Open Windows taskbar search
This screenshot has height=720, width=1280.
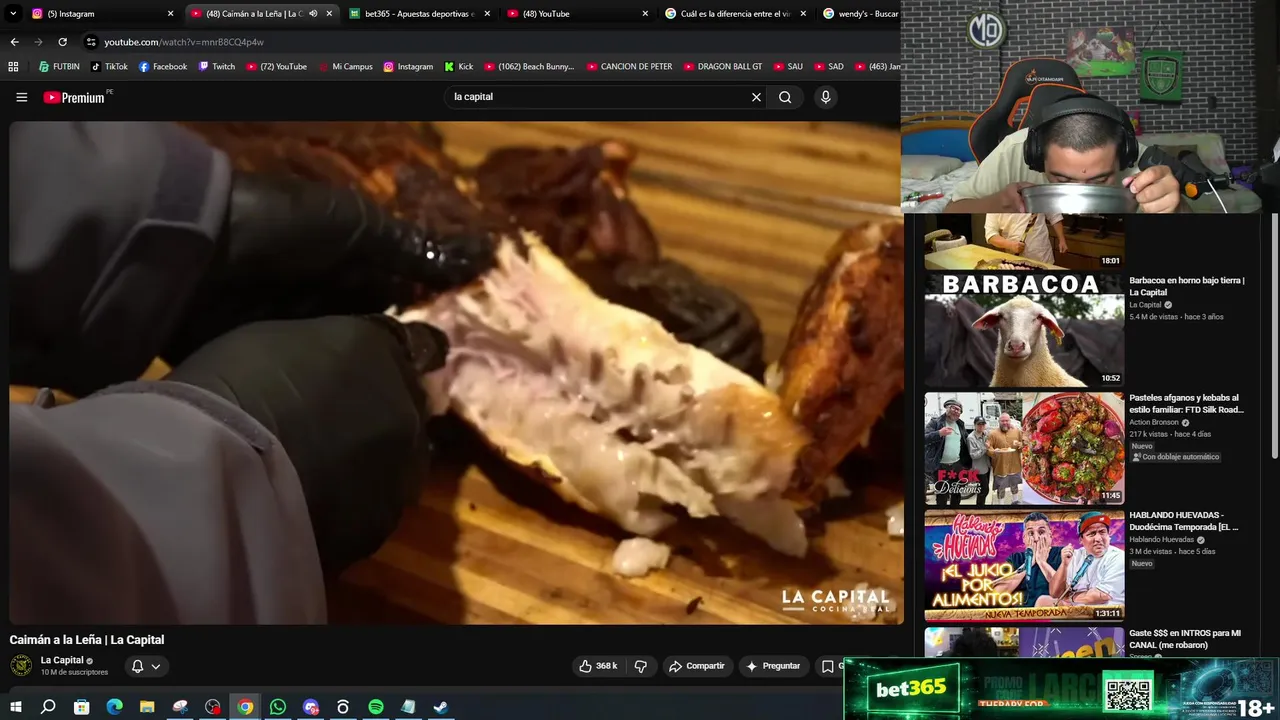click(x=48, y=707)
